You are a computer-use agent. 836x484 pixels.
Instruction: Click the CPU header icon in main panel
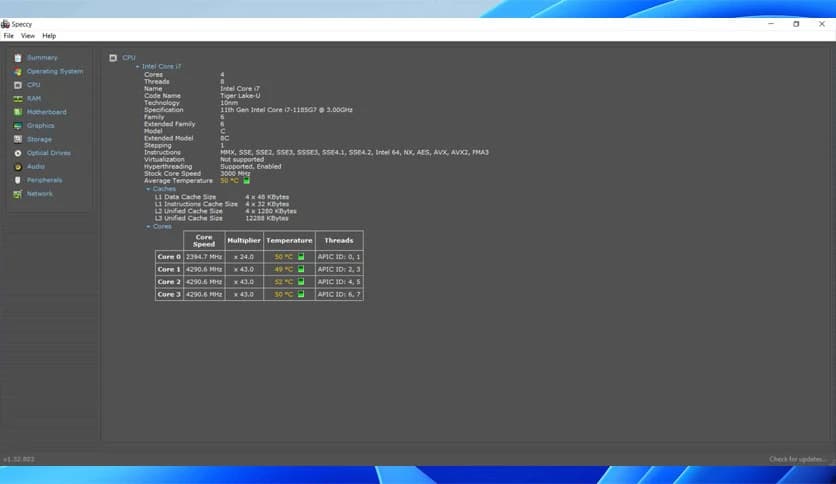(x=113, y=58)
